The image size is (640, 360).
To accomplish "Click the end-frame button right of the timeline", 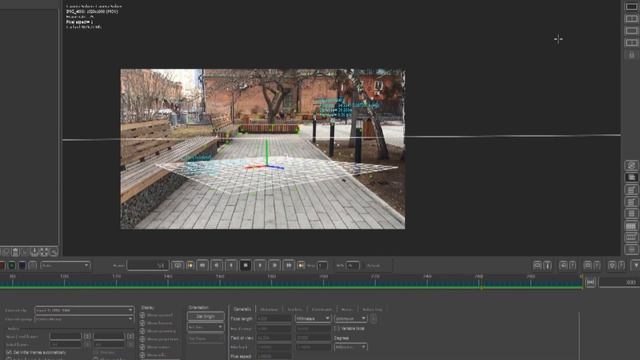I will (x=590, y=282).
